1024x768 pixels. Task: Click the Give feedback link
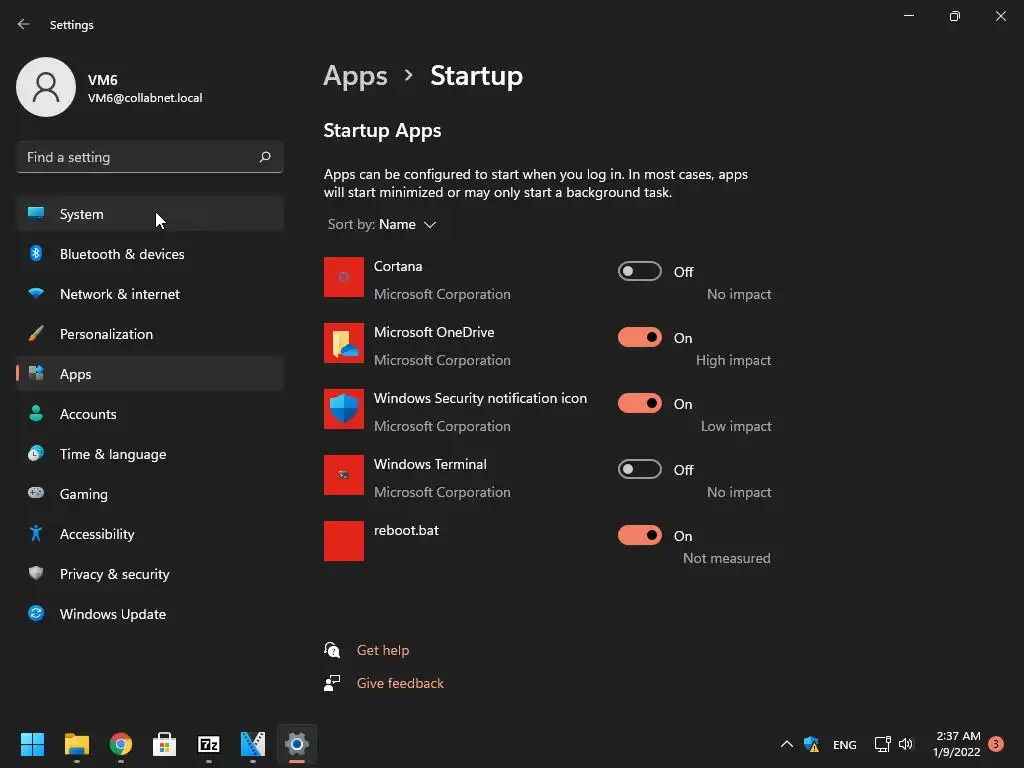coord(400,683)
